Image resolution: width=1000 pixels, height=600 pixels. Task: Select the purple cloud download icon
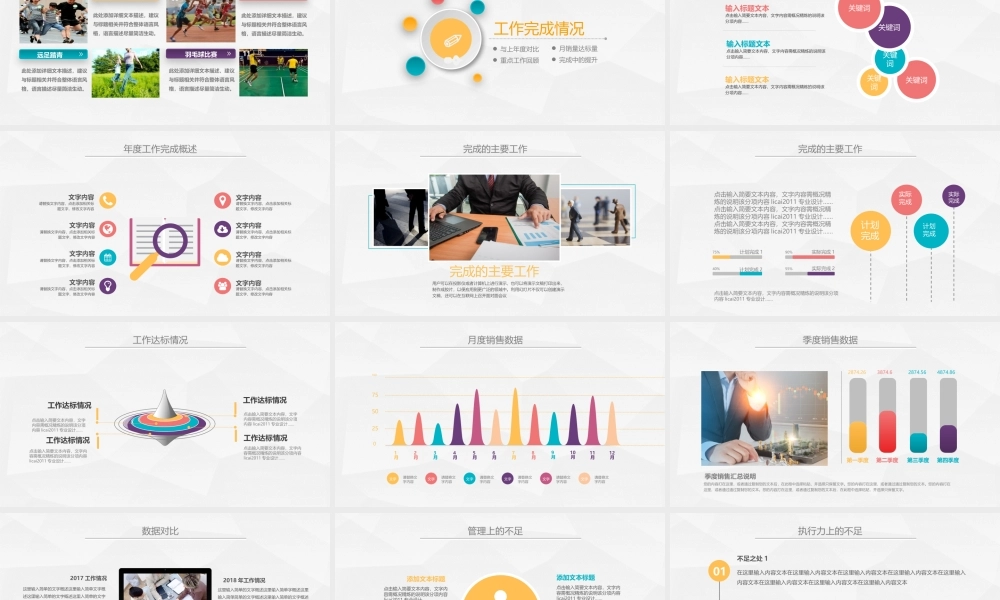pyautogui.click(x=222, y=228)
